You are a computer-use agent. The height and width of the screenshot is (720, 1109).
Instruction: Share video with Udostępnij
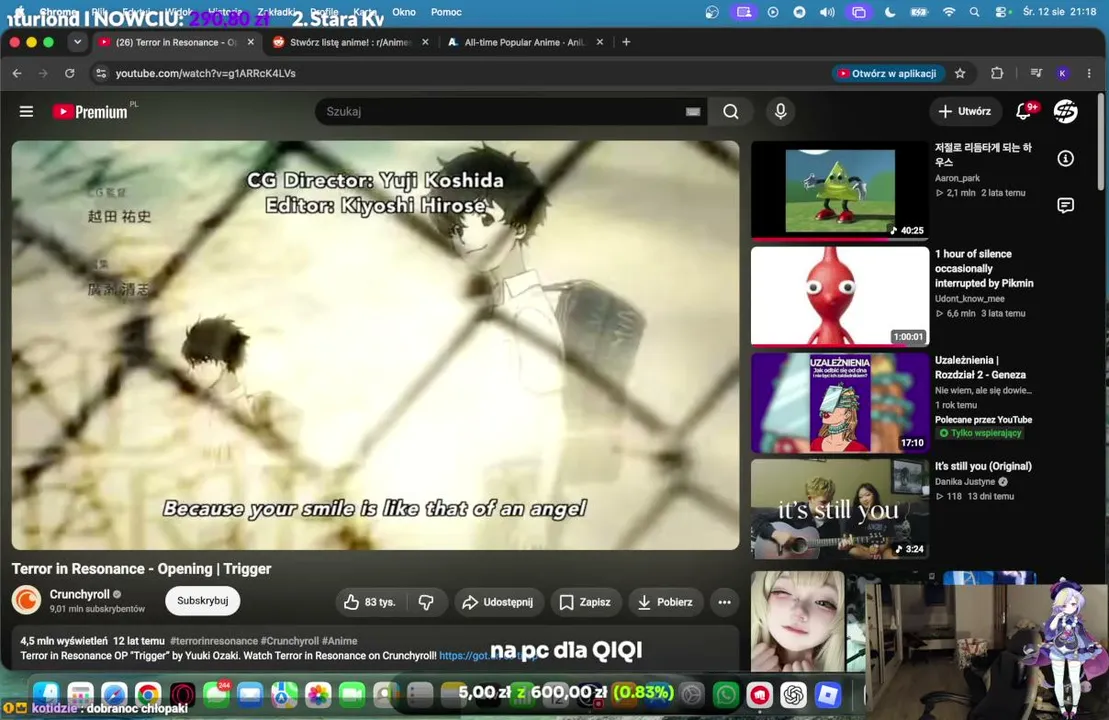(498, 602)
